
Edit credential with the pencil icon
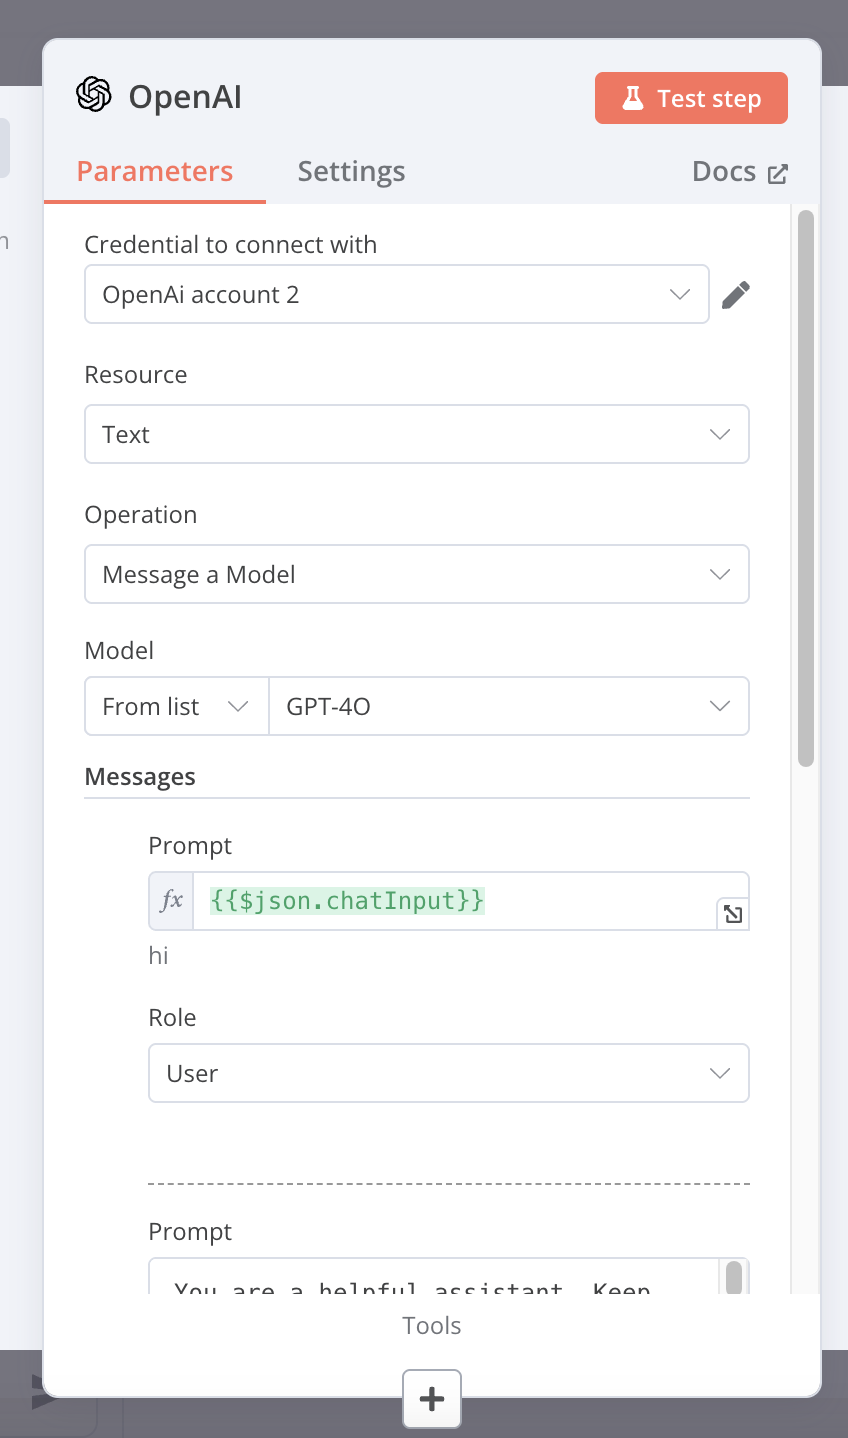pyautogui.click(x=736, y=295)
